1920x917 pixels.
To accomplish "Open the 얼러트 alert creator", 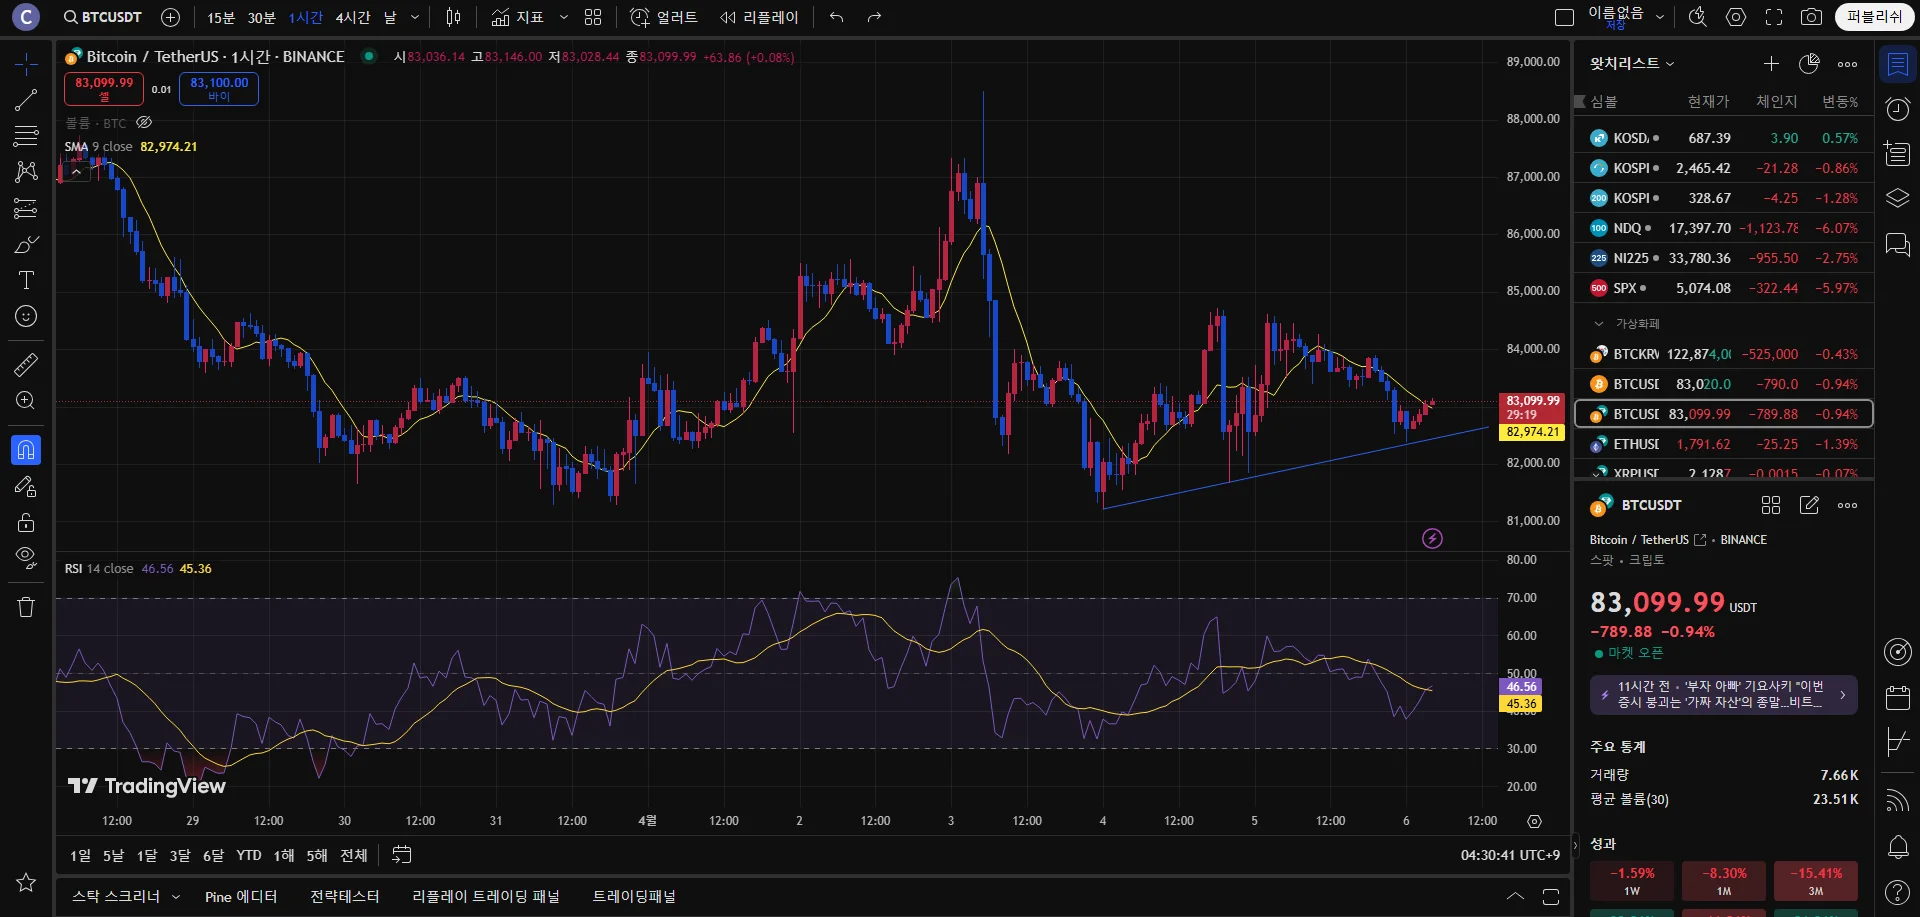I will 664,17.
